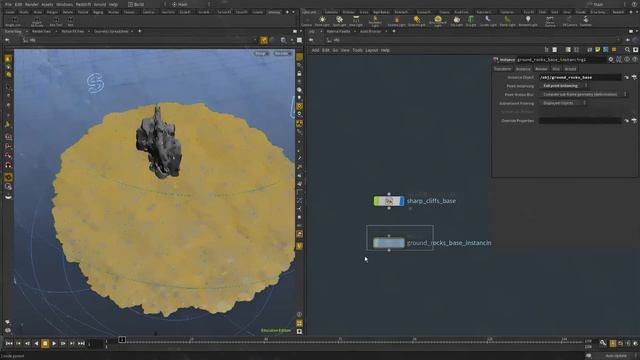Open the Render menu

32,4
